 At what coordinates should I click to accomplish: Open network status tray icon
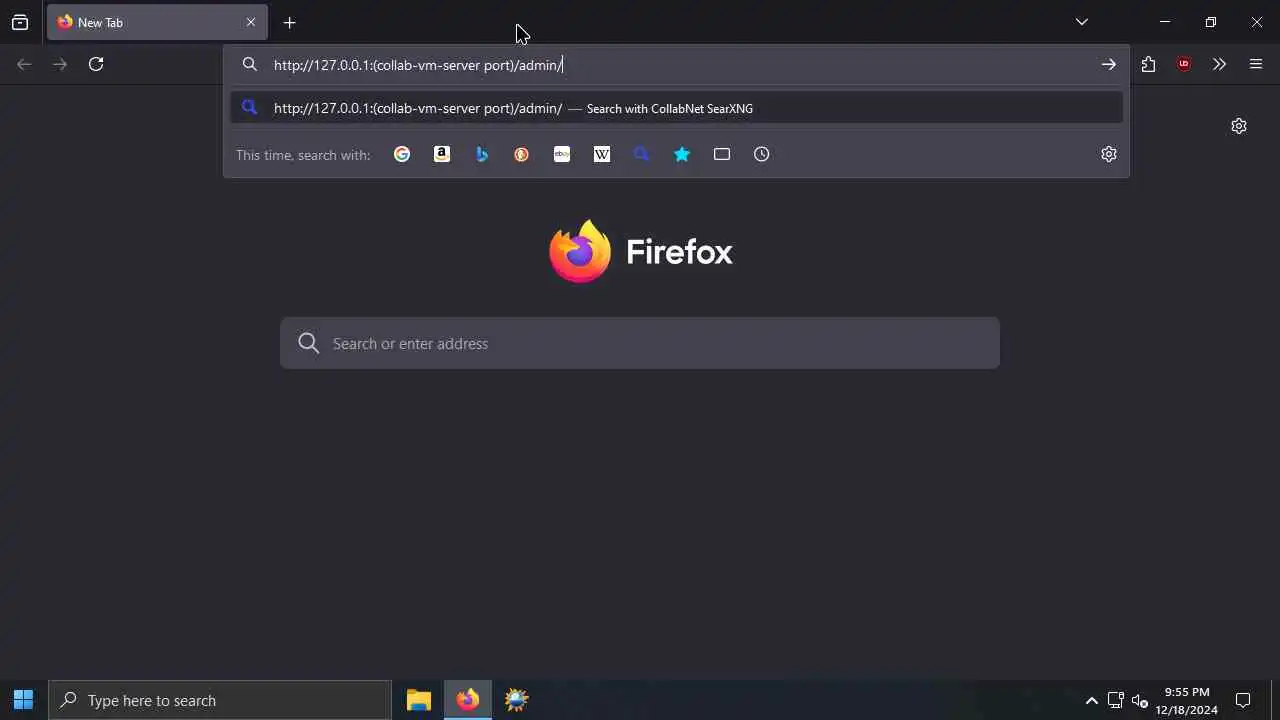click(x=1116, y=700)
